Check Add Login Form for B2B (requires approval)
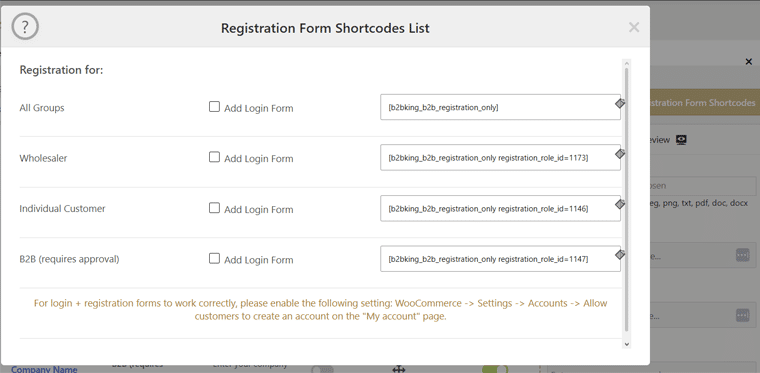 click(x=214, y=258)
